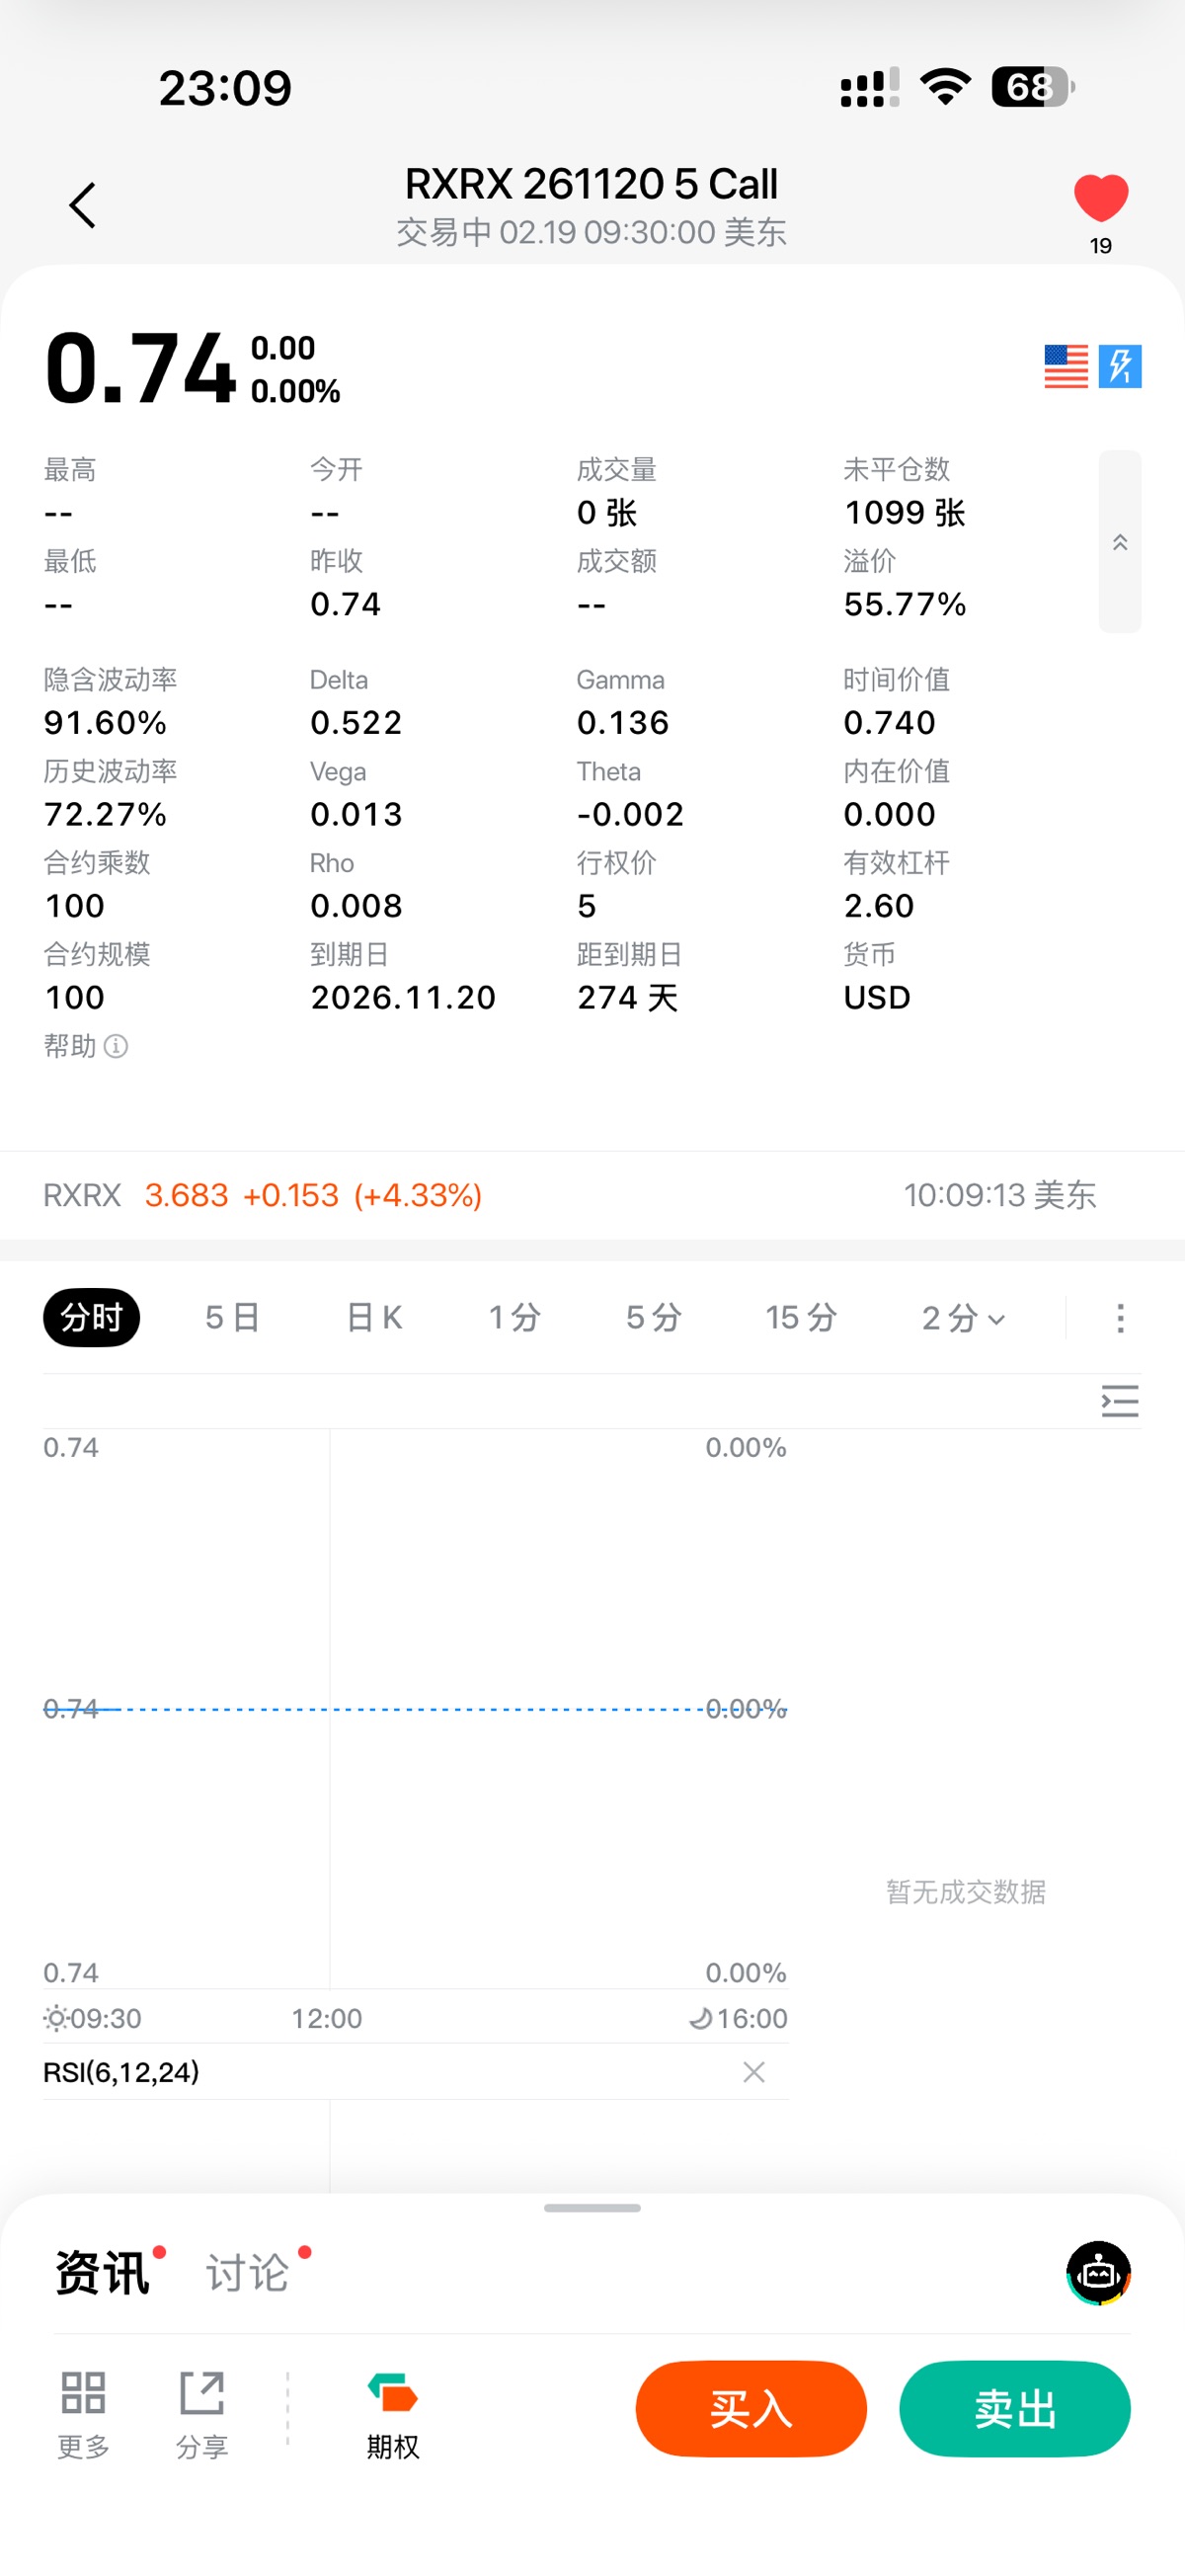
Task: Tap the US flag market icon
Action: pyautogui.click(x=1065, y=366)
